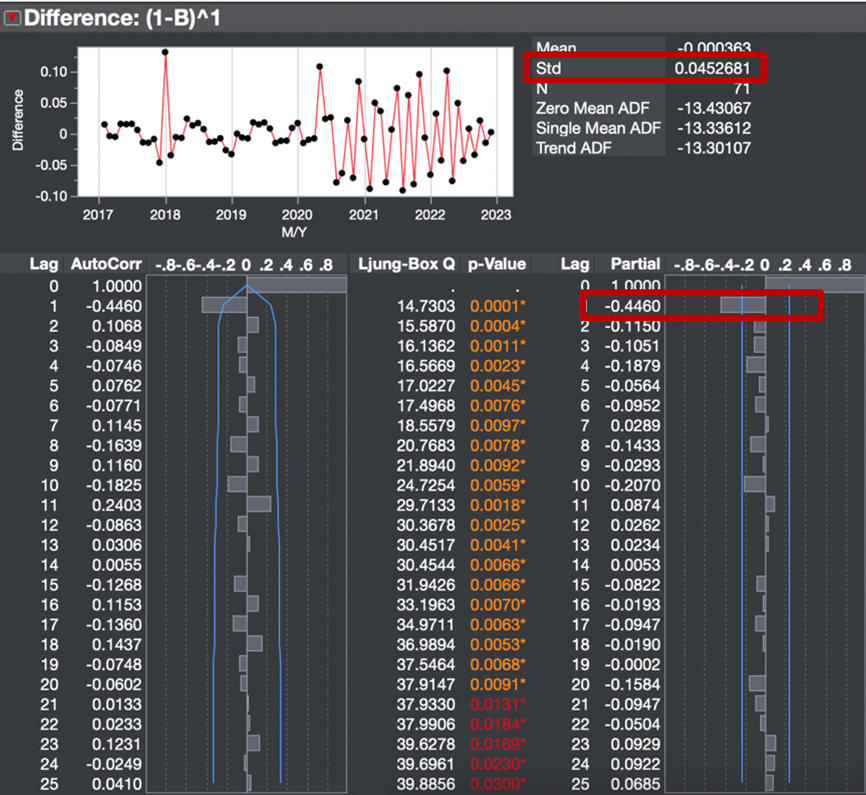Click the red disclosure triangle icon
Viewport: 866px width, 795px height.
pos(12,17)
